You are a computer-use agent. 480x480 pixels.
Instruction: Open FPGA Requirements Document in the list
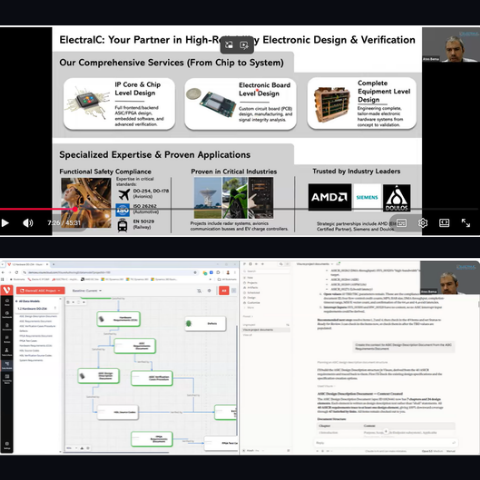[36, 336]
